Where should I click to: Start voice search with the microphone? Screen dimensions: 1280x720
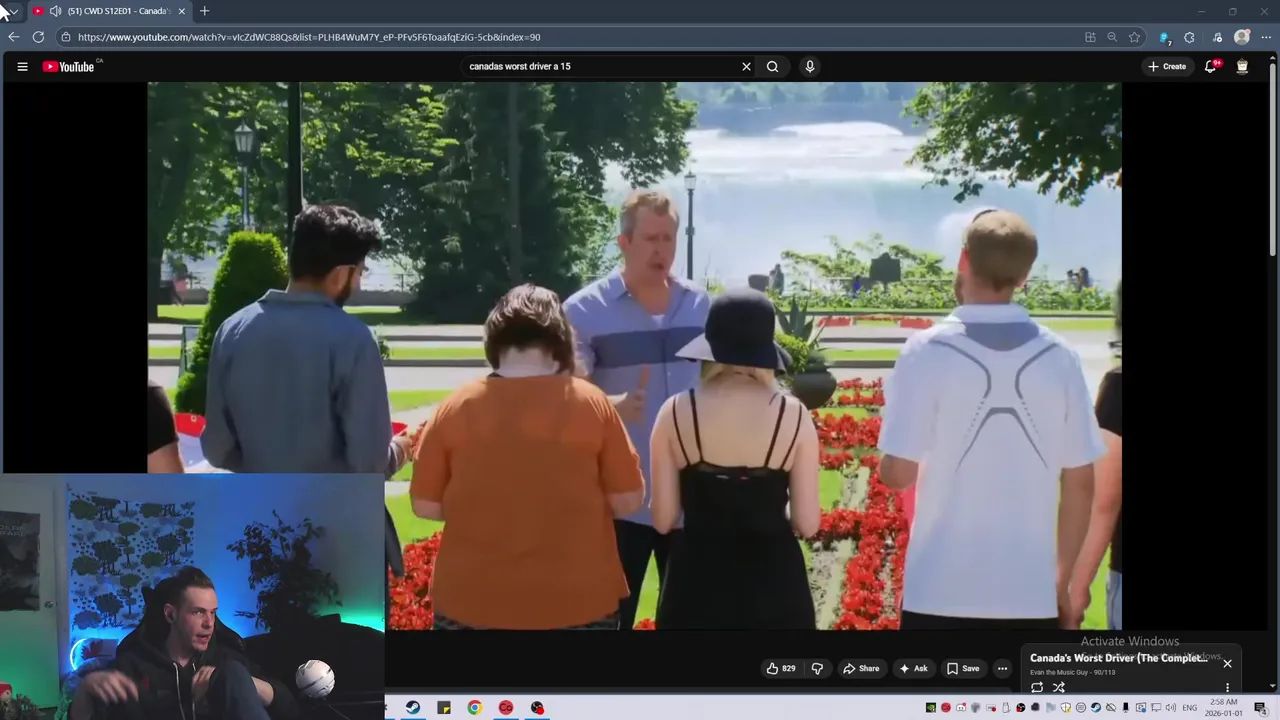click(810, 67)
